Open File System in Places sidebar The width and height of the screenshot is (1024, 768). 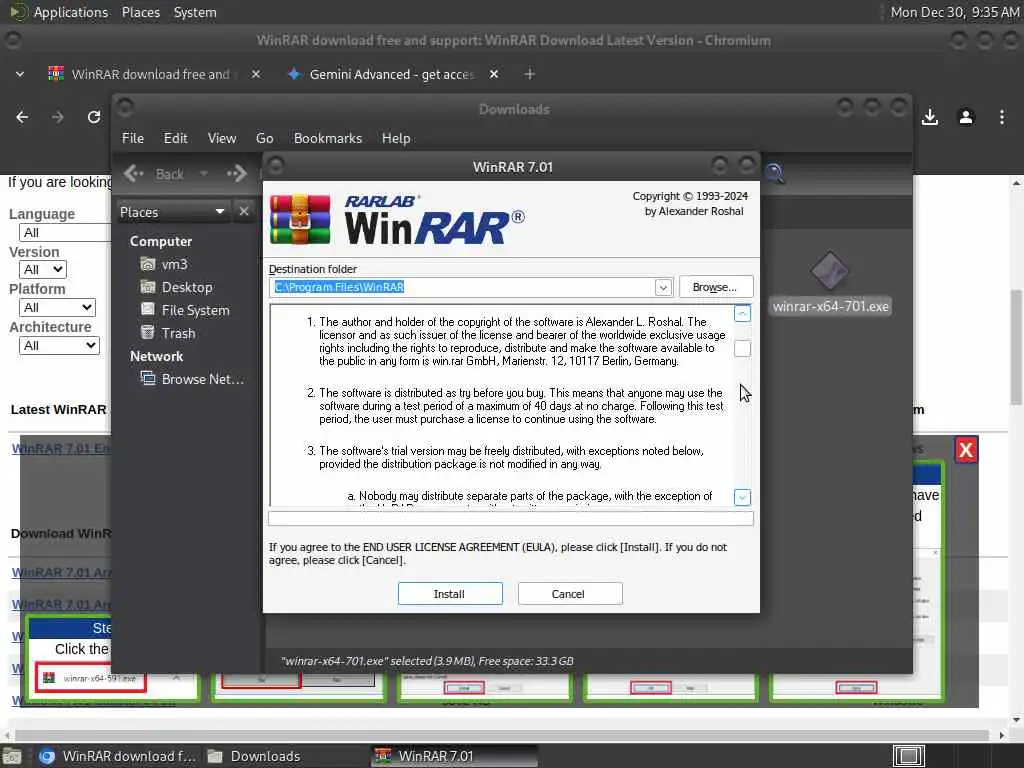click(x=195, y=310)
